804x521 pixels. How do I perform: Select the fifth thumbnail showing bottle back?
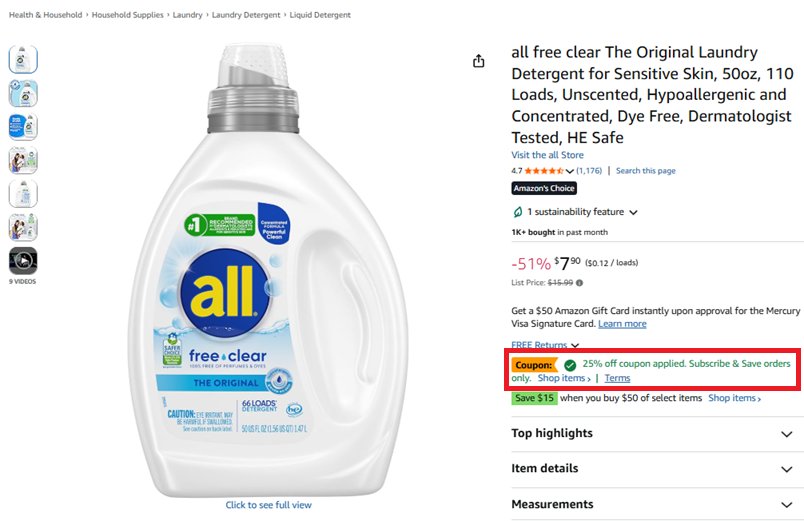pos(23,194)
